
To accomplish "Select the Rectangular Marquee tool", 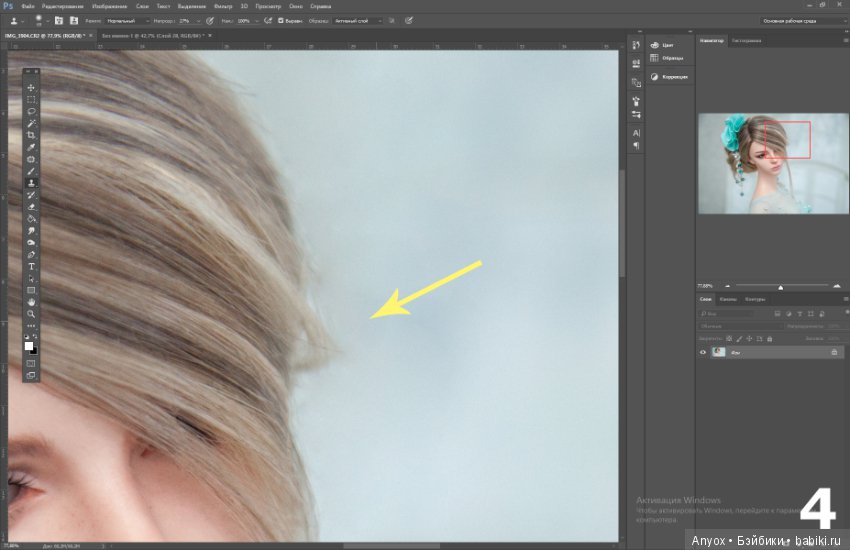I will click(x=31, y=100).
